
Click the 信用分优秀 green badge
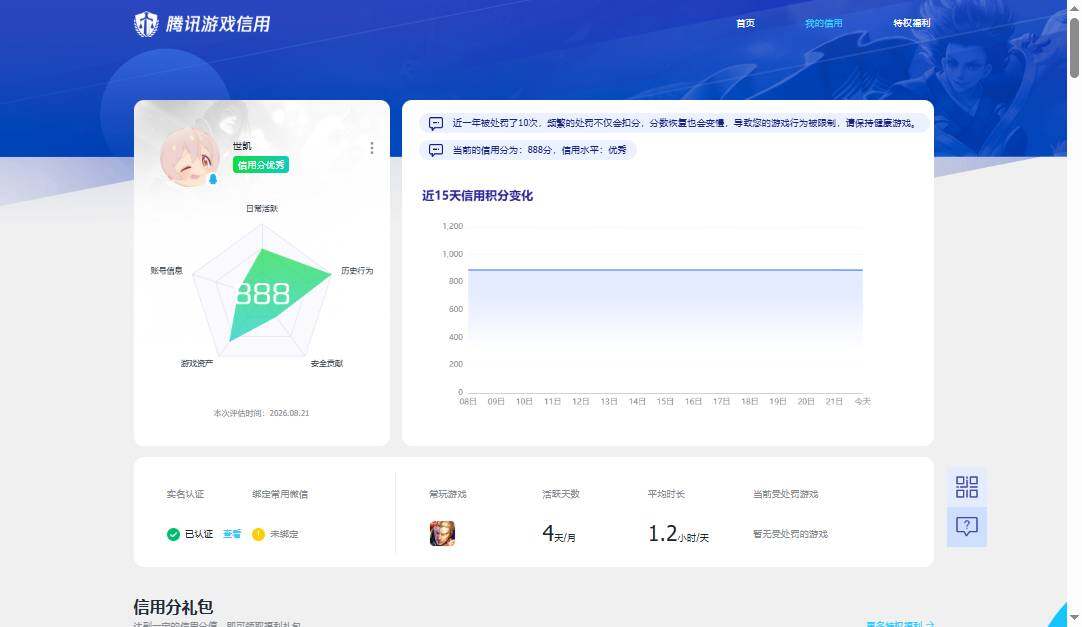click(261, 165)
